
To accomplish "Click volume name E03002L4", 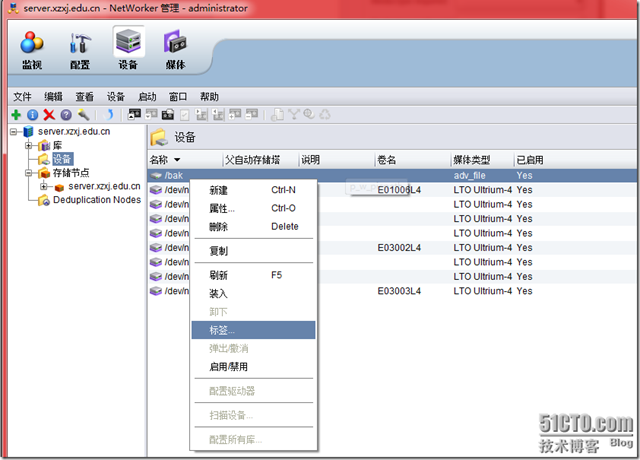I will point(399,248).
